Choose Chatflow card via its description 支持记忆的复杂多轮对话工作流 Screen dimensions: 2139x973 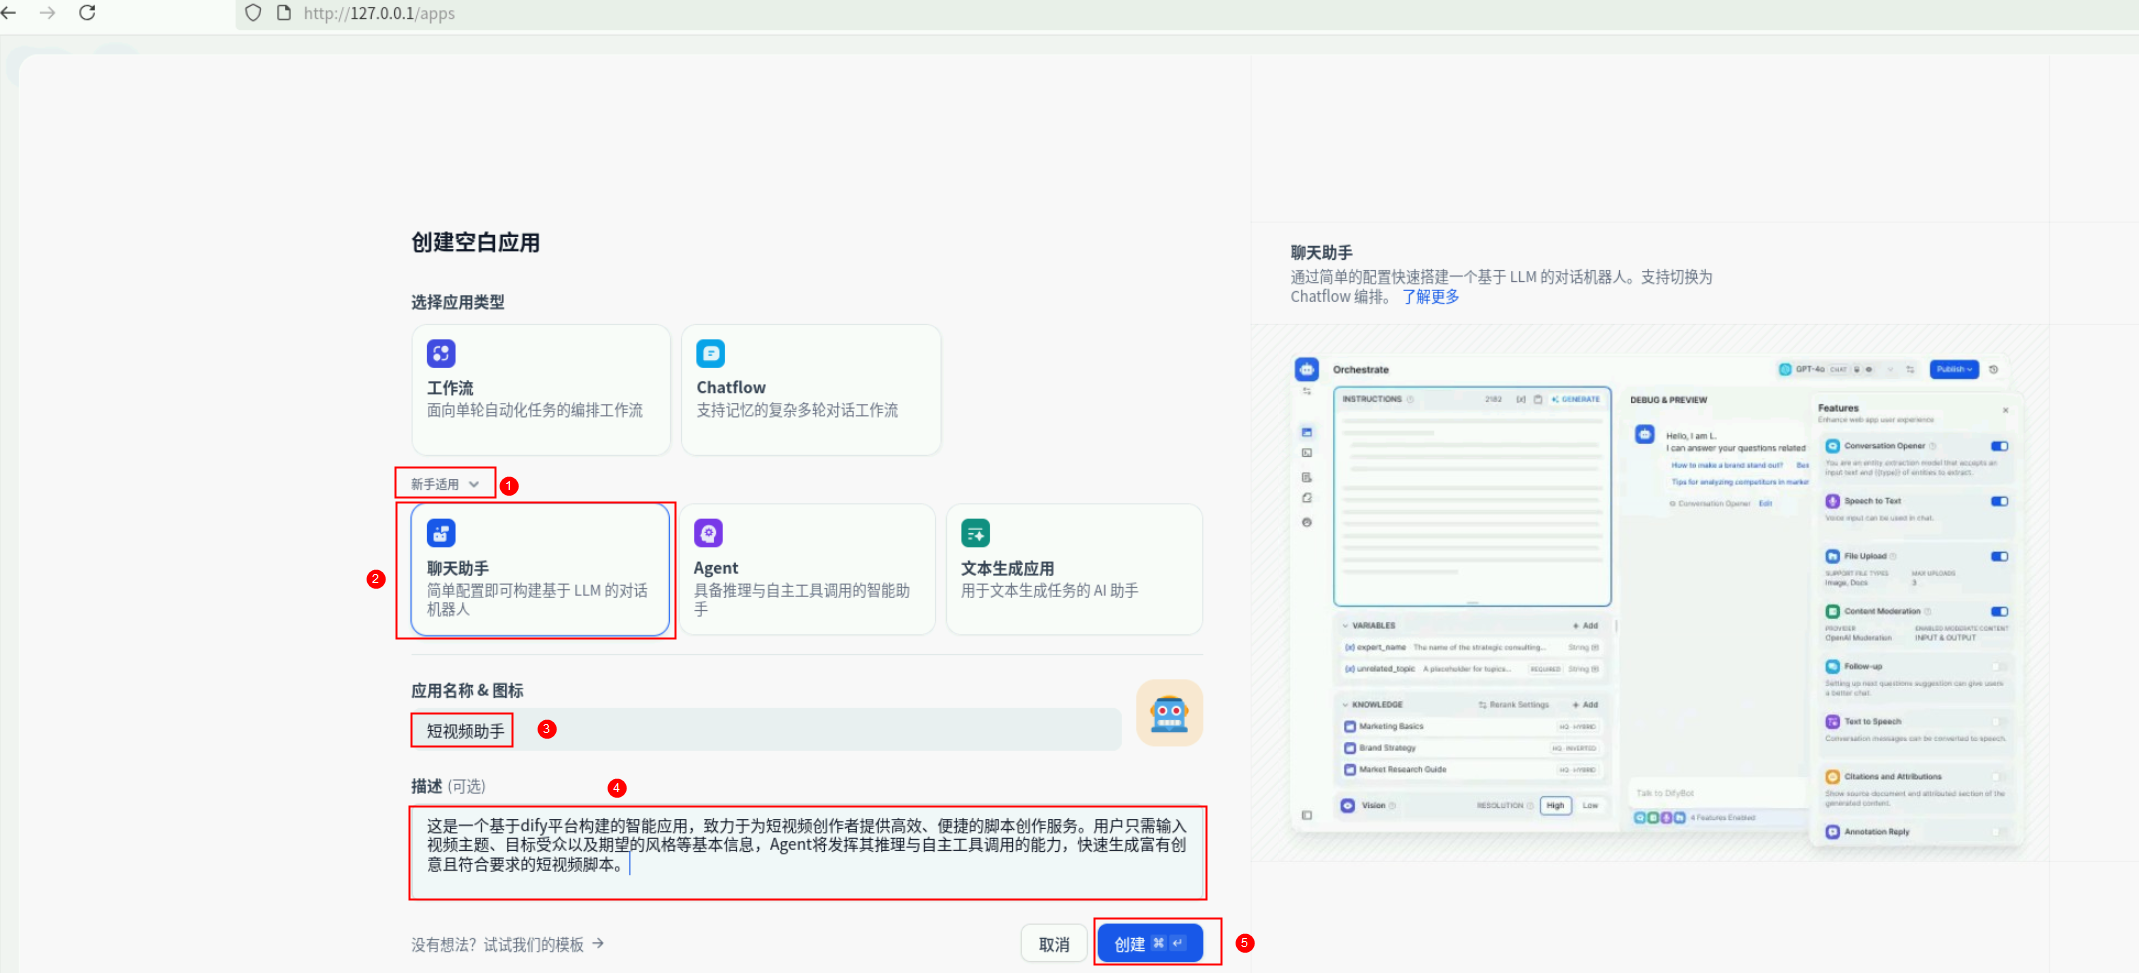[797, 410]
